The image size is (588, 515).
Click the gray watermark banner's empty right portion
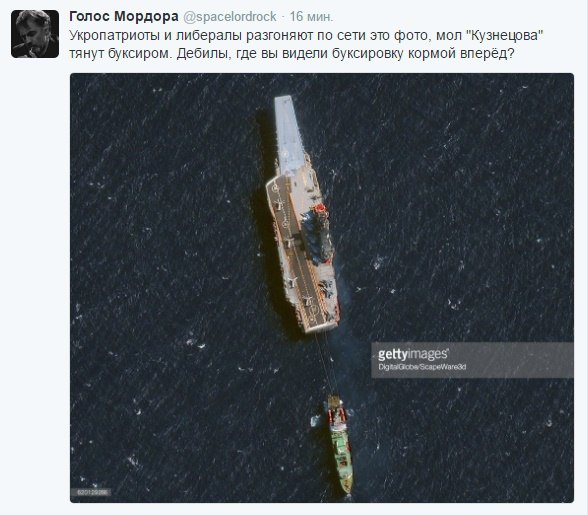pyautogui.click(x=521, y=359)
